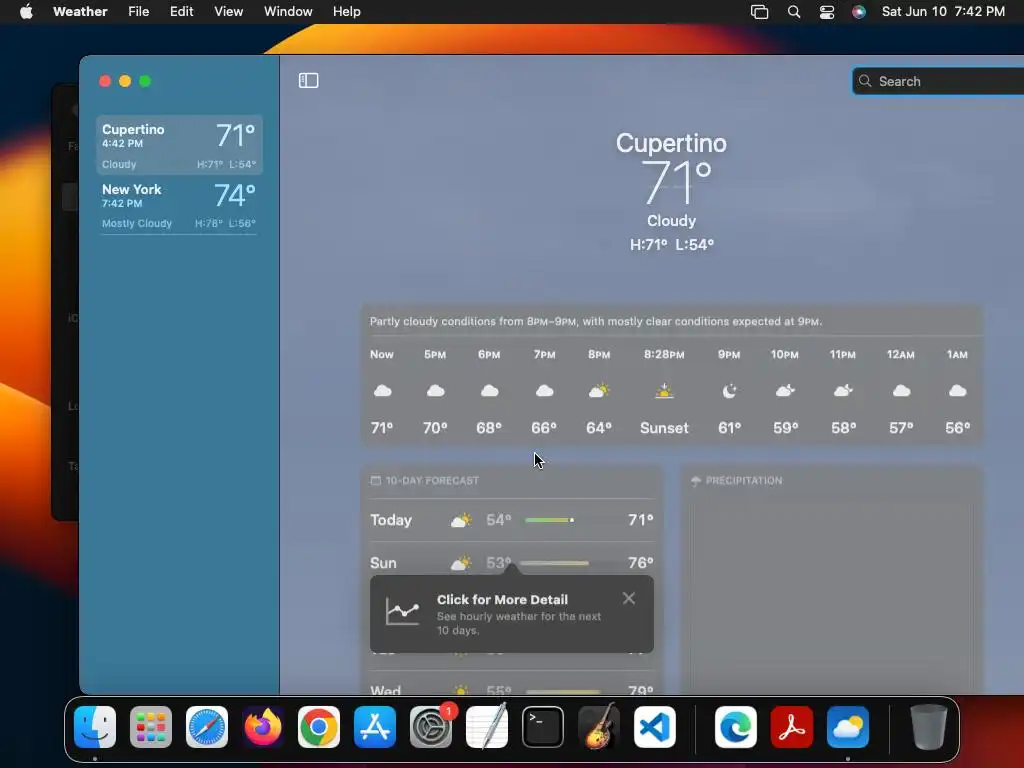Open Spotlight search in menu bar
1024x768 pixels.
click(x=793, y=12)
